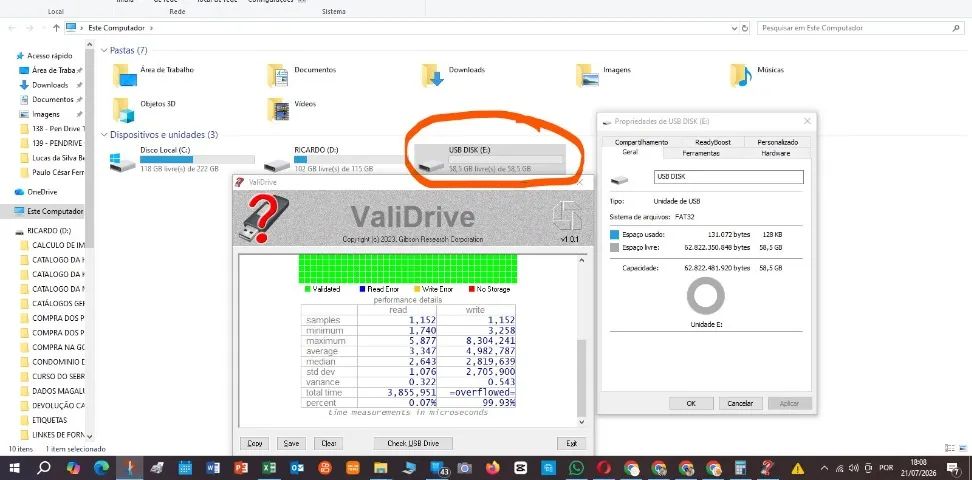Click the ValiDrive vertical scrollbar thumb
This screenshot has height=480, width=972.
(581, 378)
